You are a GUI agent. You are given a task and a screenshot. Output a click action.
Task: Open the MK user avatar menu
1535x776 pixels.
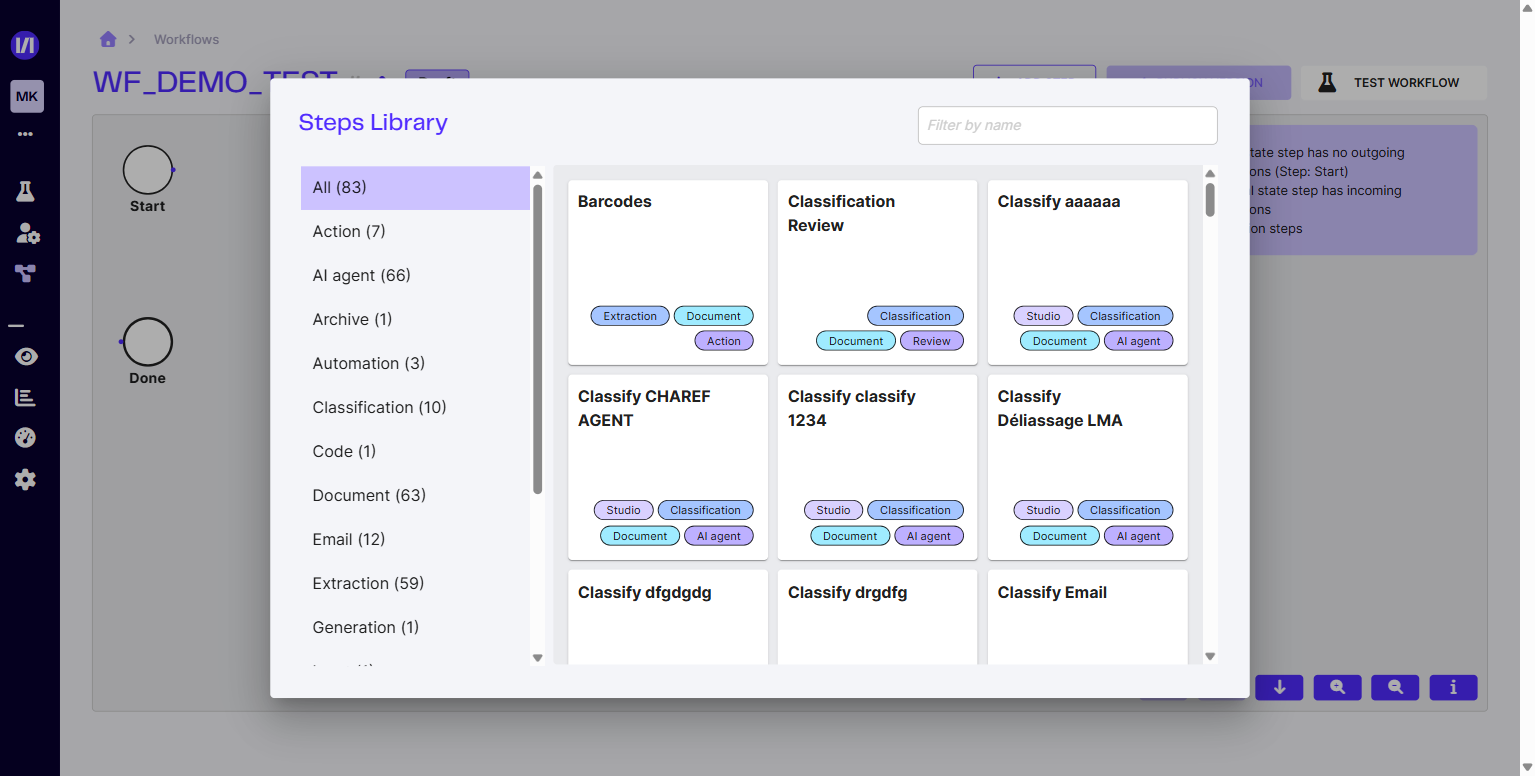click(x=27, y=97)
